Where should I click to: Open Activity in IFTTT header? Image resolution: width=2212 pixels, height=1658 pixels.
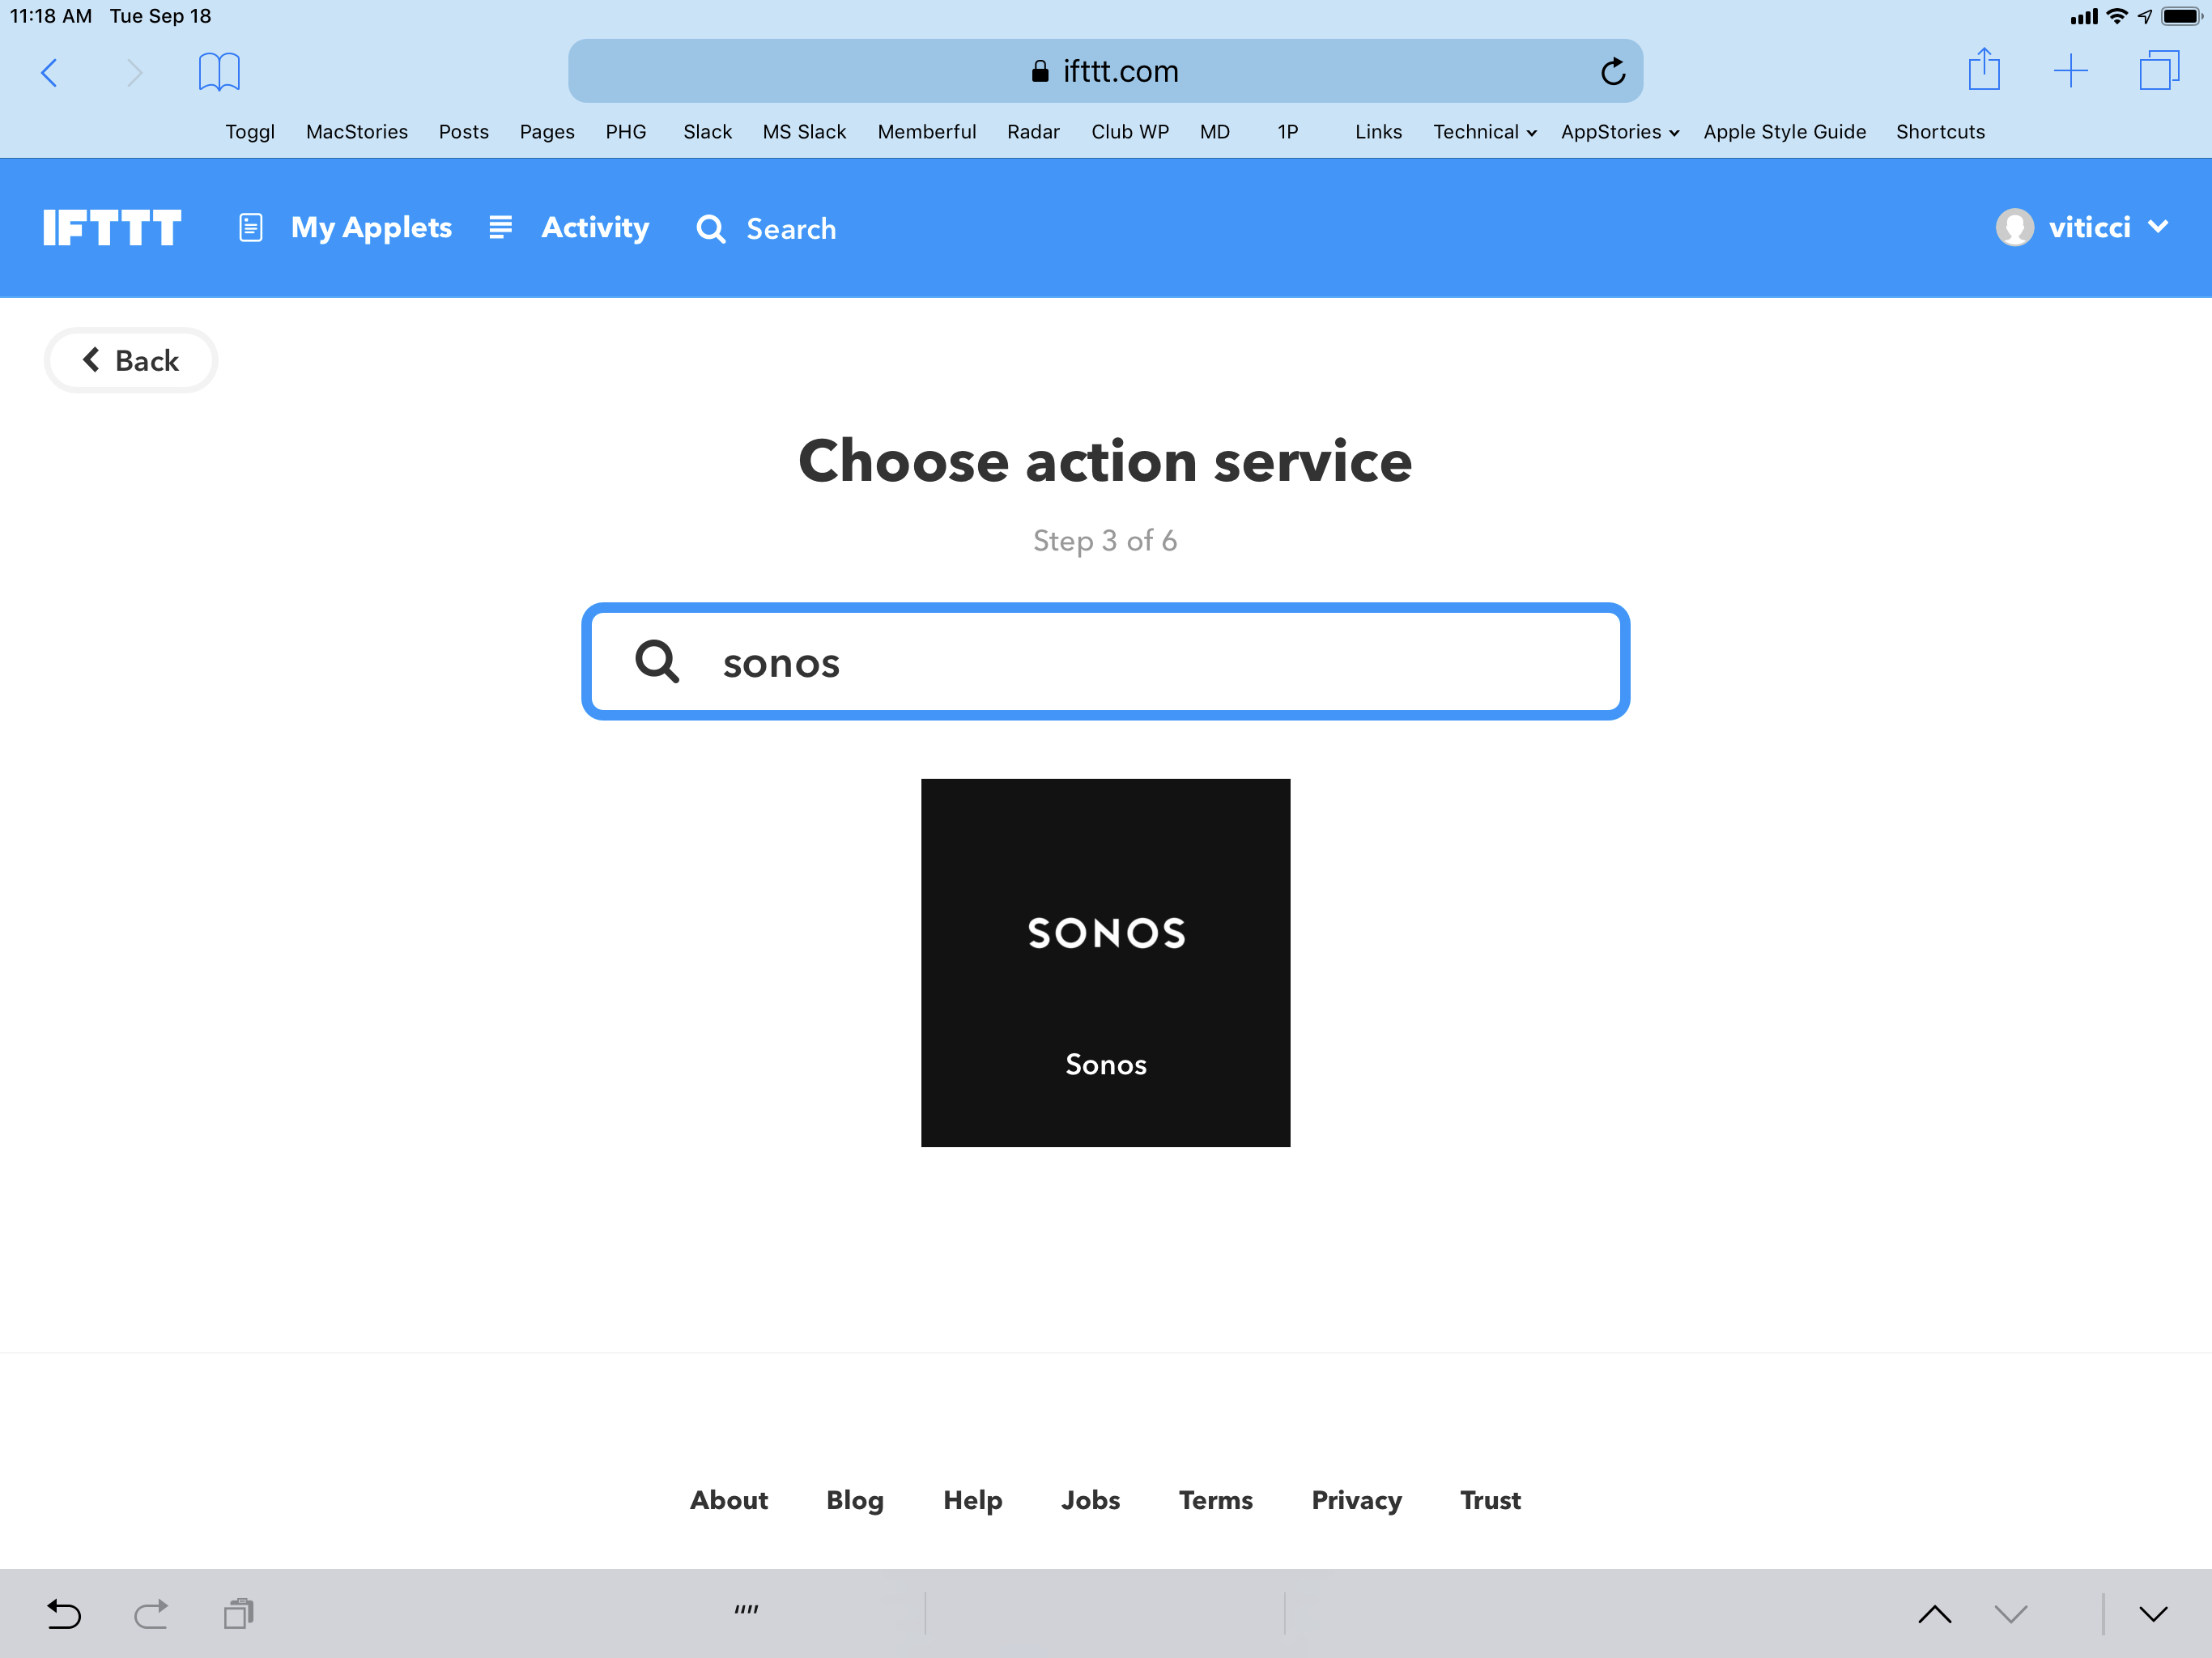click(x=595, y=228)
